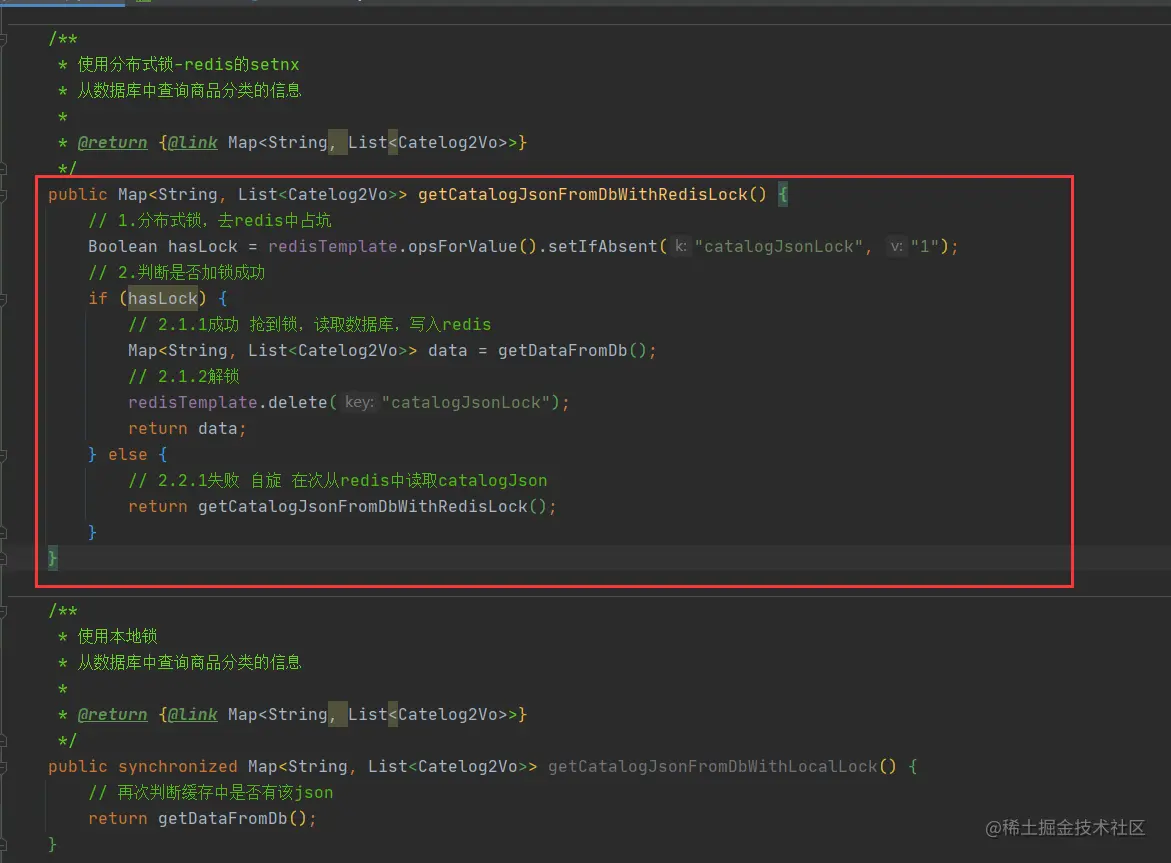Click comment 使用分布式锁-redis的setnx
Screen dimensions: 1171x863
tap(188, 65)
